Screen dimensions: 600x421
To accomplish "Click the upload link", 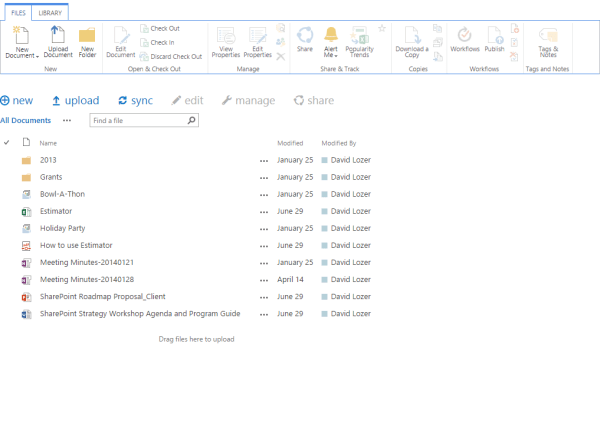I will [x=76, y=101].
